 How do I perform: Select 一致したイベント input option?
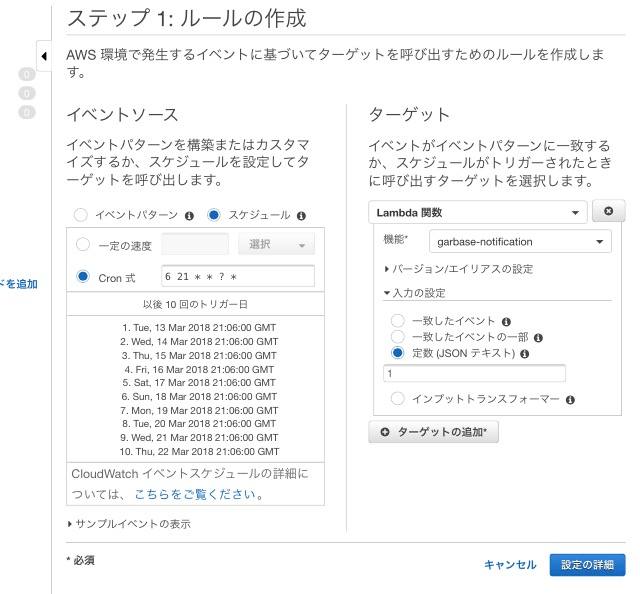397,321
